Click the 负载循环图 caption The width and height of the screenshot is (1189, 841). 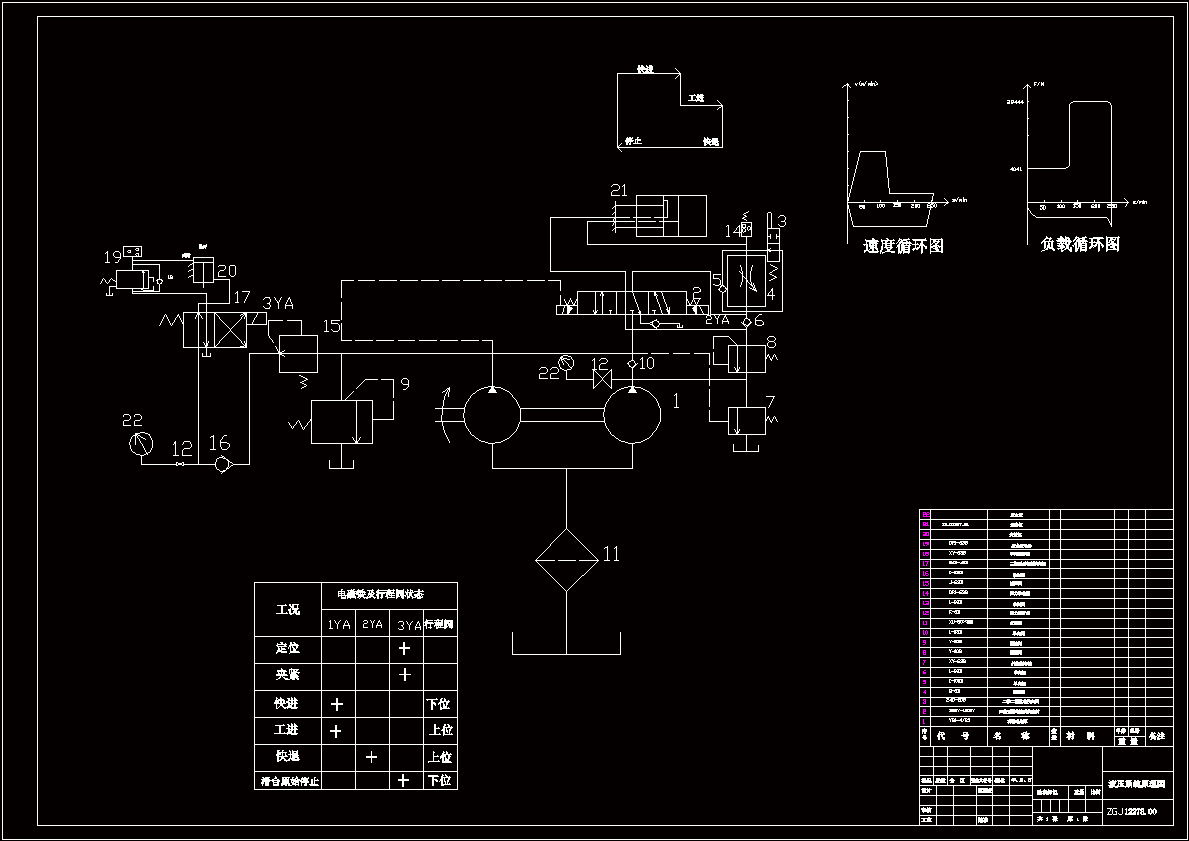pyautogui.click(x=1080, y=244)
